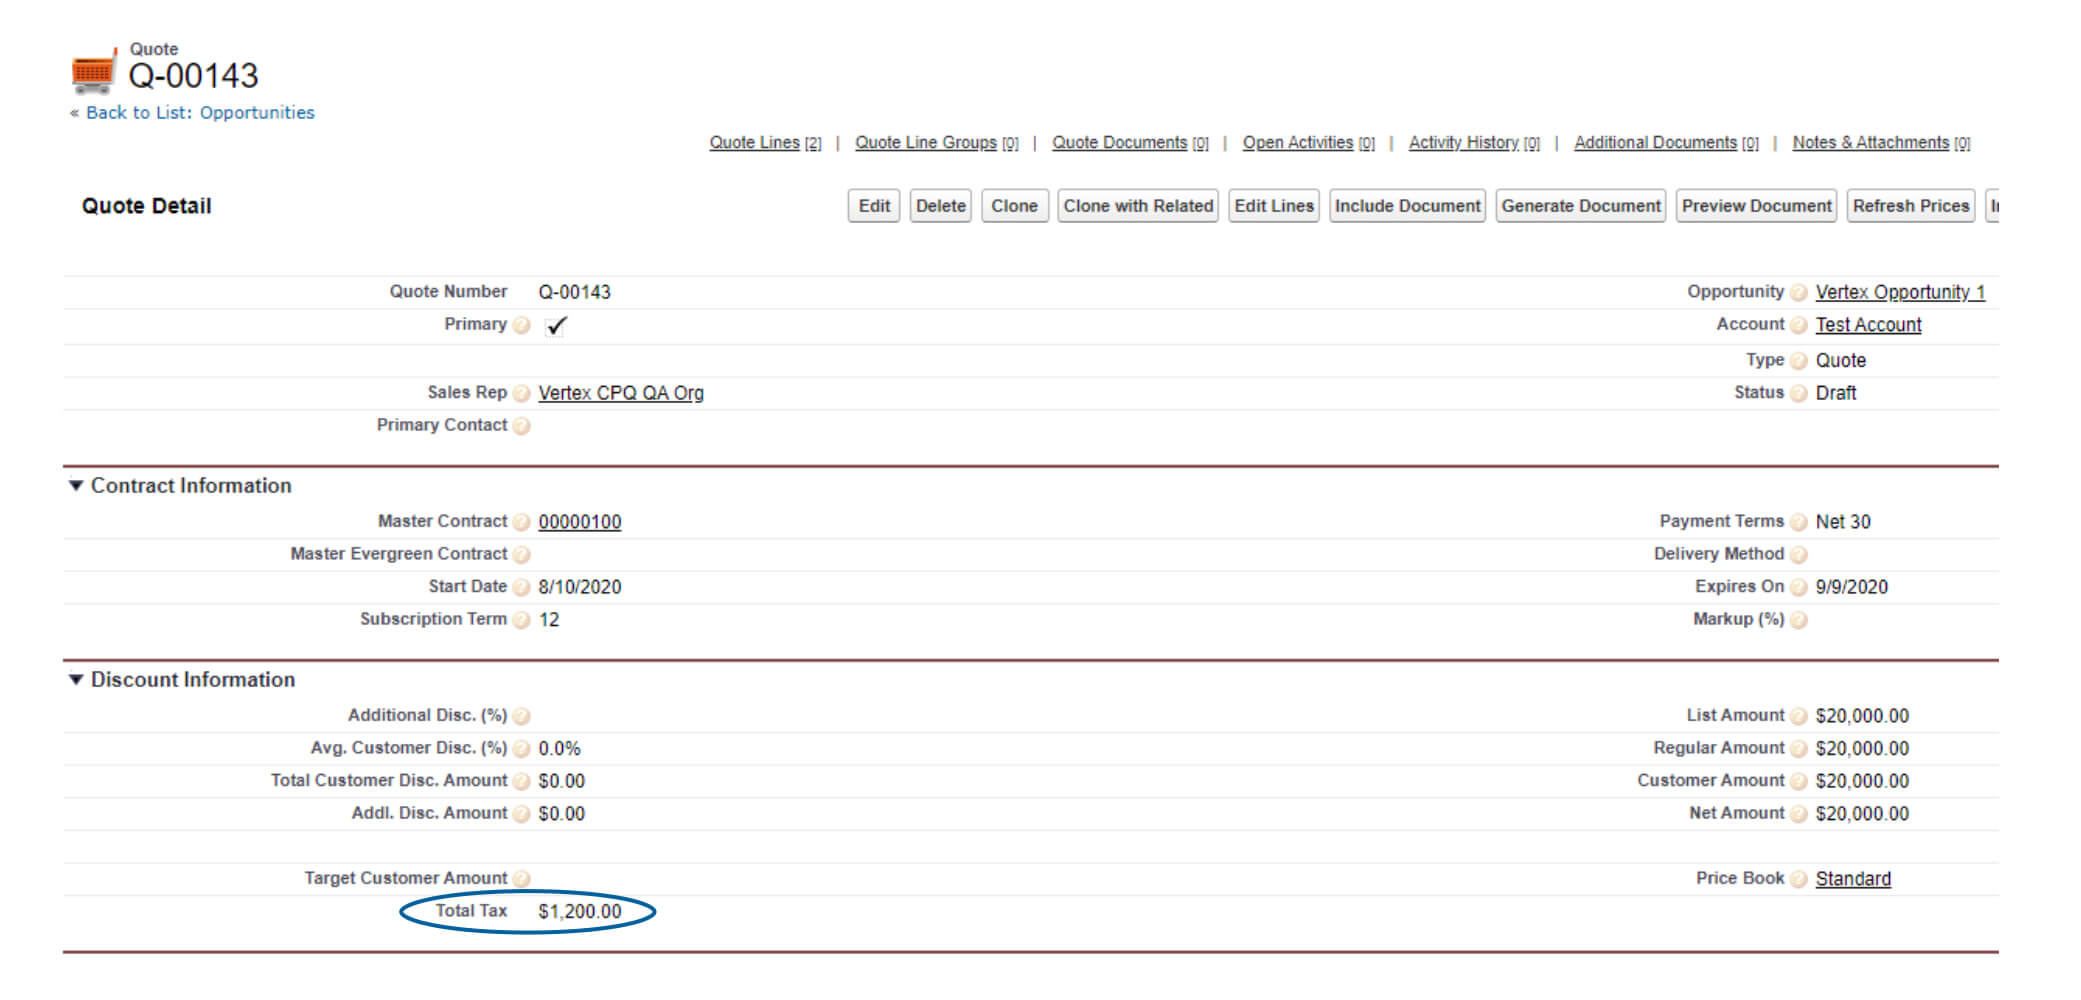Image resolution: width=2081 pixels, height=1000 pixels.
Task: Click help icon beside Payment Terms
Action: click(x=1798, y=522)
